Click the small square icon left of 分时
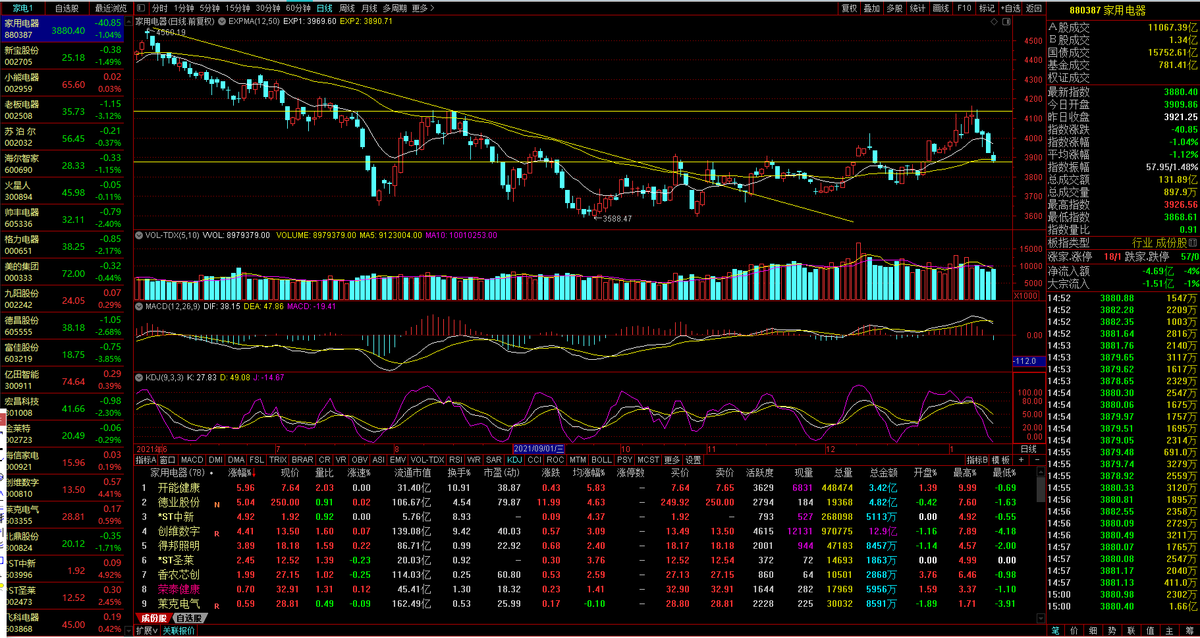The height and width of the screenshot is (638, 1200). [140, 7]
